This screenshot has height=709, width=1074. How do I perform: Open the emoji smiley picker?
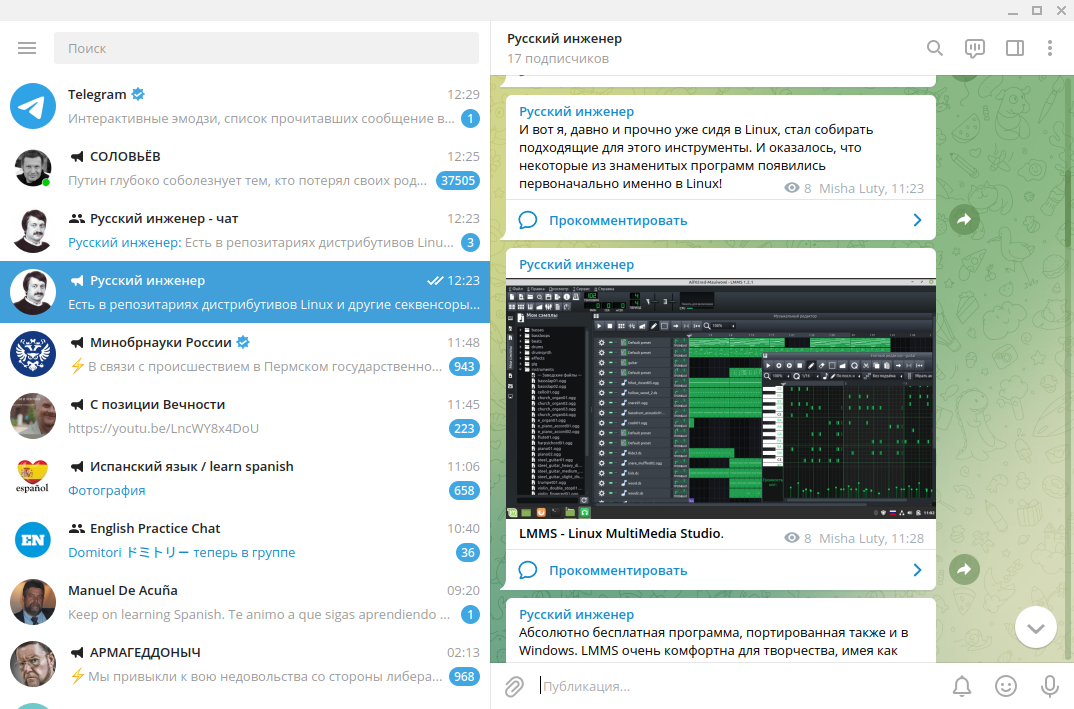[1006, 686]
